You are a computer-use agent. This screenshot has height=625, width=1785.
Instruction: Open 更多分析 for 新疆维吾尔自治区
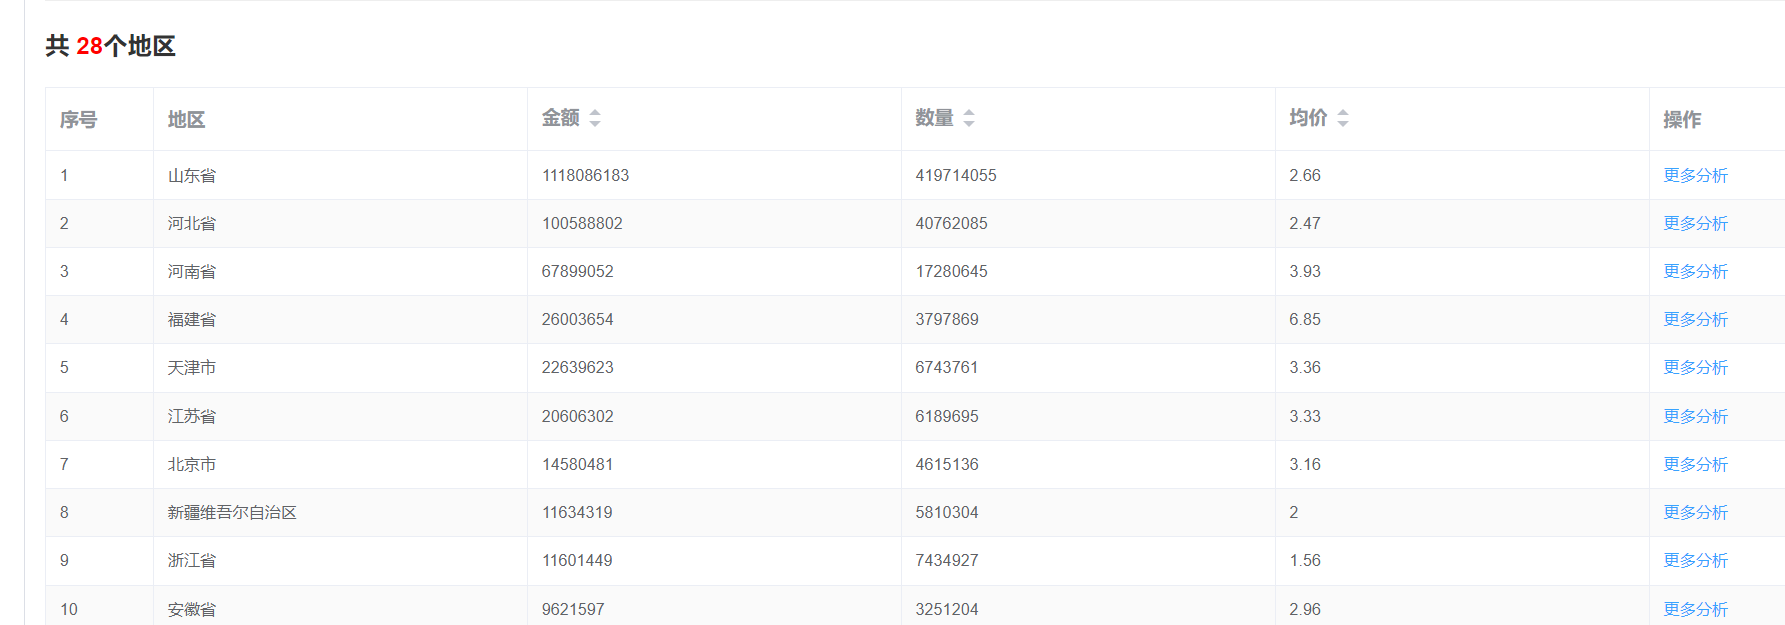tap(1695, 512)
